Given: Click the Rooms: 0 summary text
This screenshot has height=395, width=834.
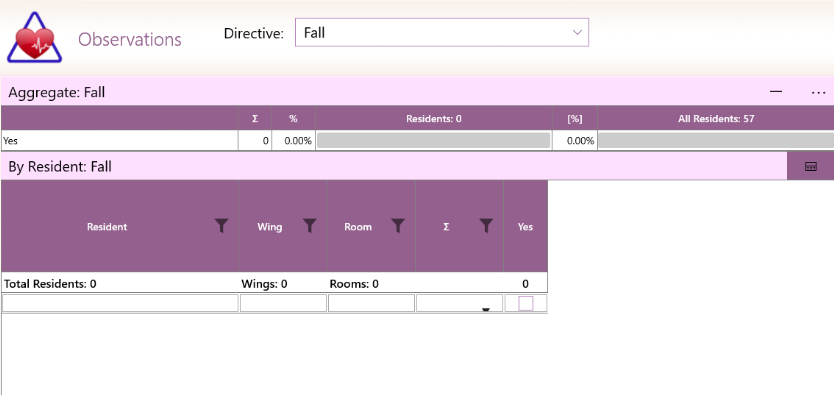Looking at the screenshot, I should (354, 284).
